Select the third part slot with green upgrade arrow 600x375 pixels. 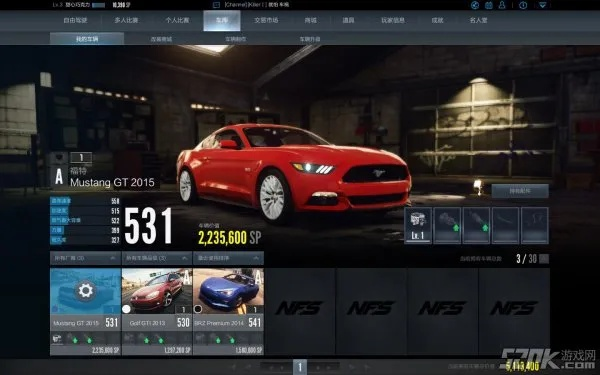coord(476,225)
